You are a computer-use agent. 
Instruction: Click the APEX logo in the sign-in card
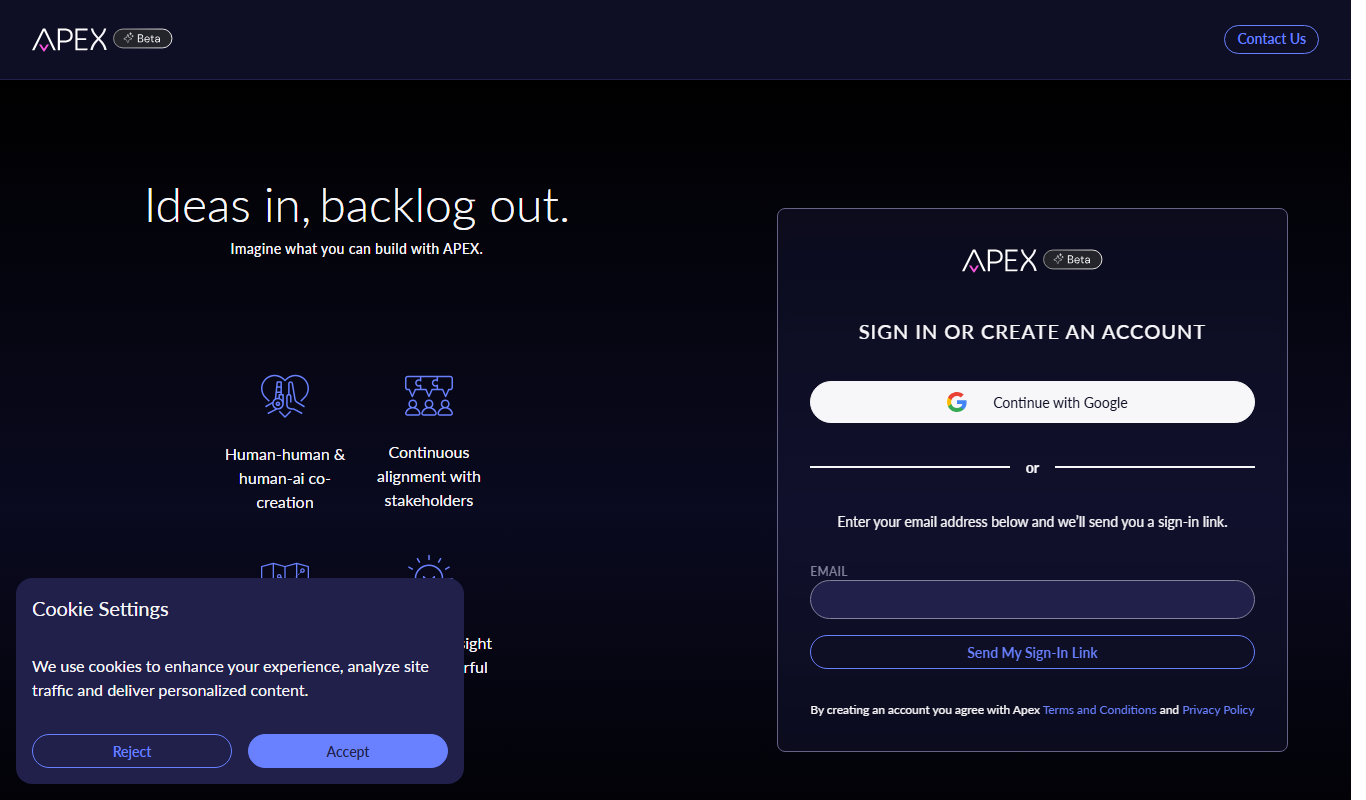click(1000, 260)
